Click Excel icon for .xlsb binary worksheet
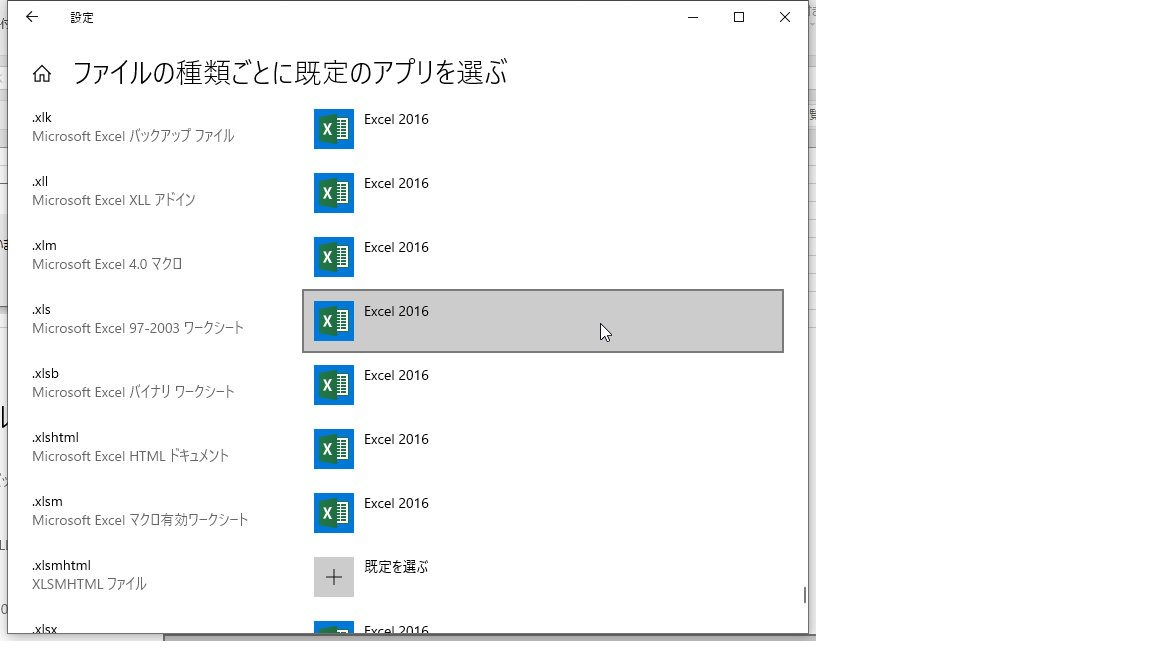Image resolution: width=1152 pixels, height=648 pixels. coord(334,385)
